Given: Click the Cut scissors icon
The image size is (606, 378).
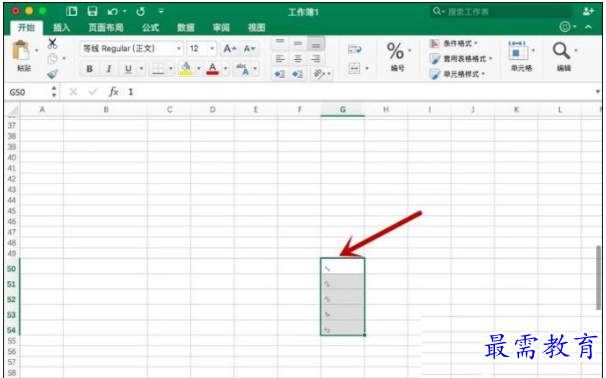Looking at the screenshot, I should coord(52,43).
